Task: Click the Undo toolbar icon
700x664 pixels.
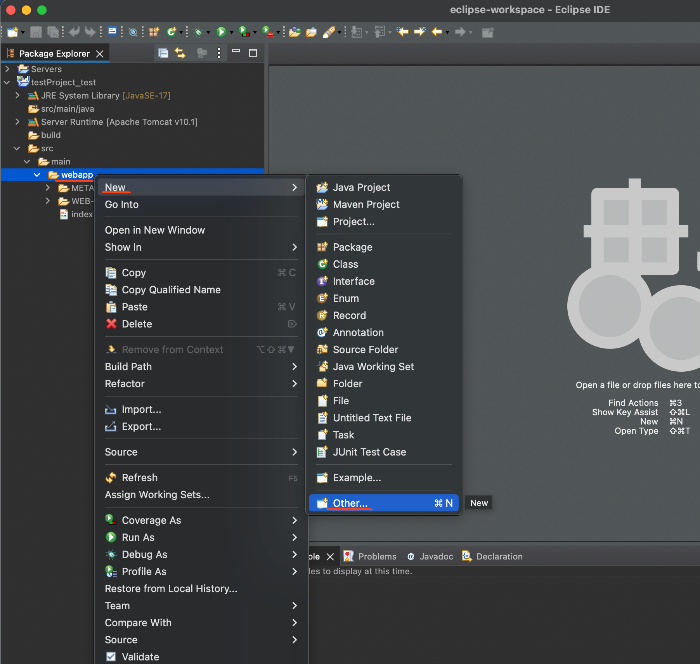Action: point(74,32)
